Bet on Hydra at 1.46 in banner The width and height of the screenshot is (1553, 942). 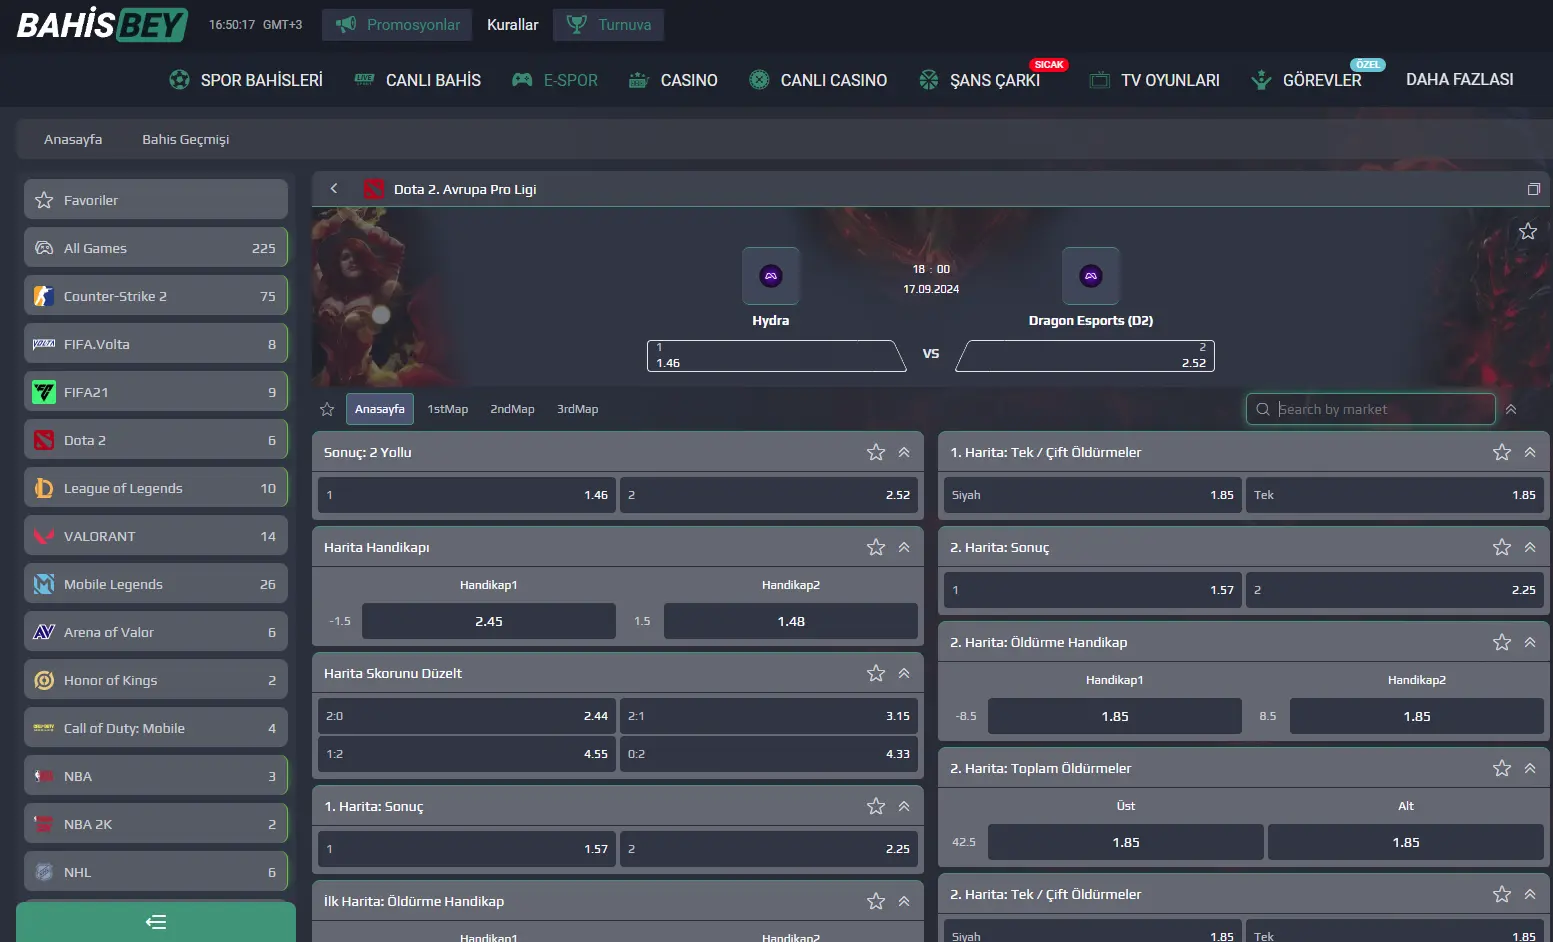(776, 356)
